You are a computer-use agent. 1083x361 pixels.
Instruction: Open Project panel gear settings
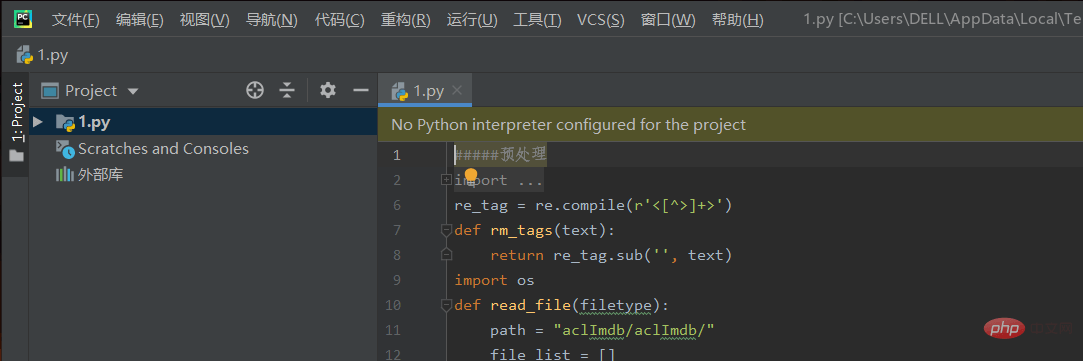[x=328, y=90]
